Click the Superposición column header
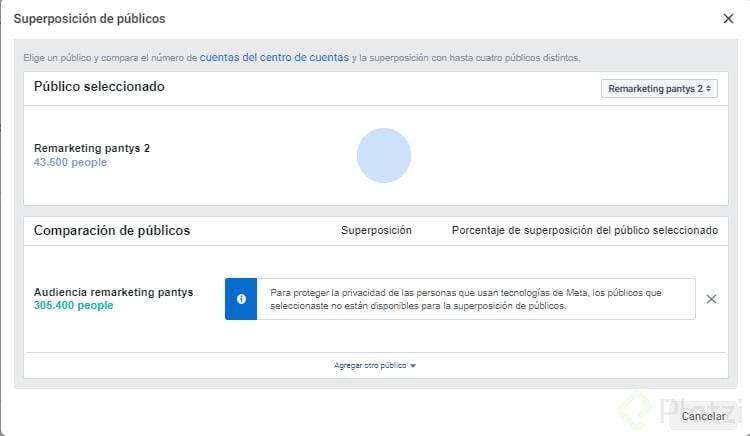The height and width of the screenshot is (436, 750). click(x=376, y=230)
